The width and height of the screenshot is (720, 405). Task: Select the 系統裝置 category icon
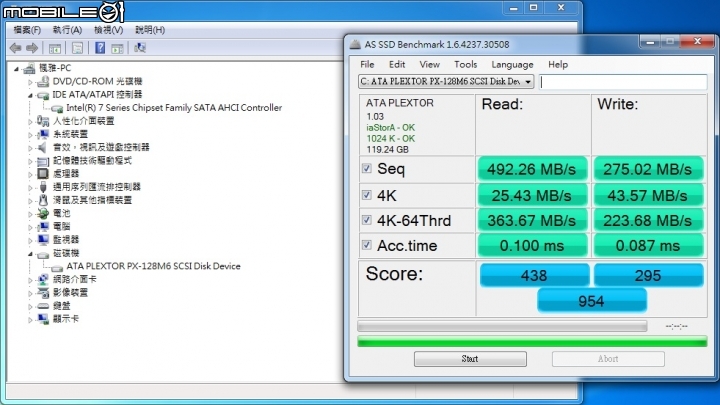[x=43, y=134]
